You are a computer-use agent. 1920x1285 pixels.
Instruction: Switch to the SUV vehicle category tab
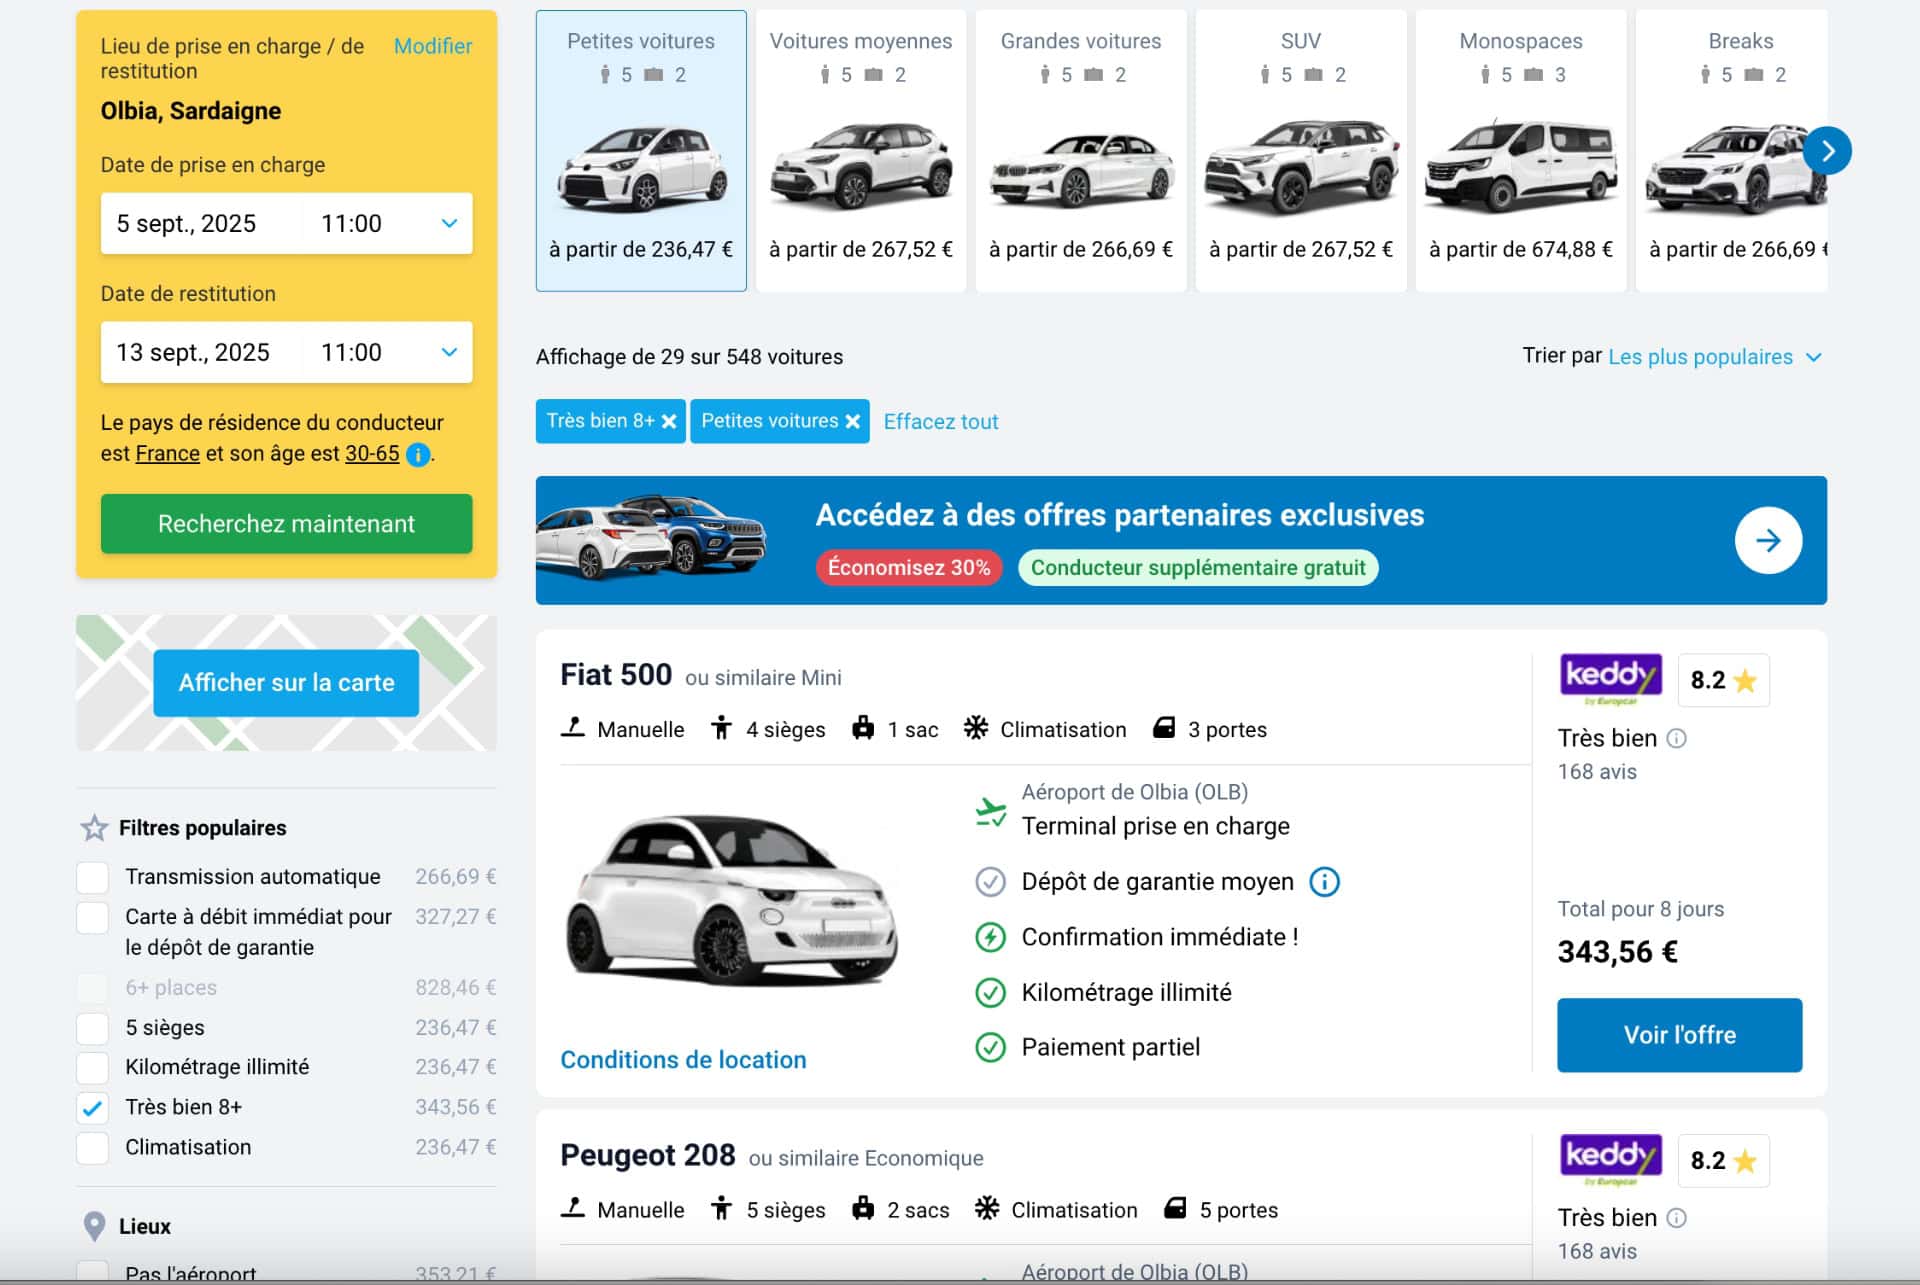(x=1300, y=150)
